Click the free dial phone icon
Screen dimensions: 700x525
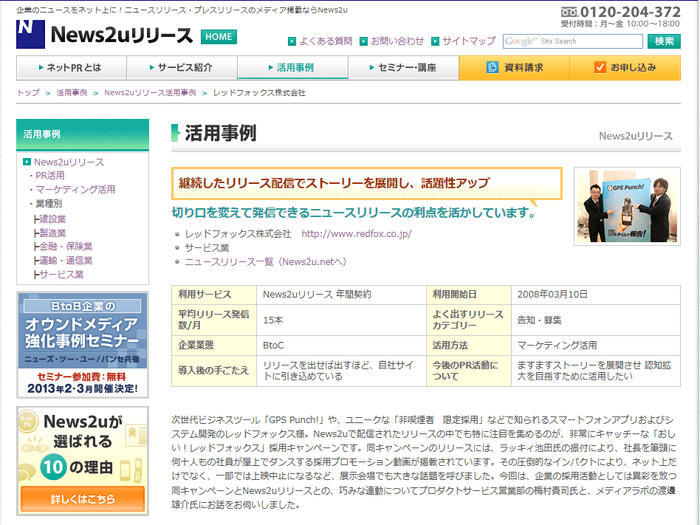(569, 12)
